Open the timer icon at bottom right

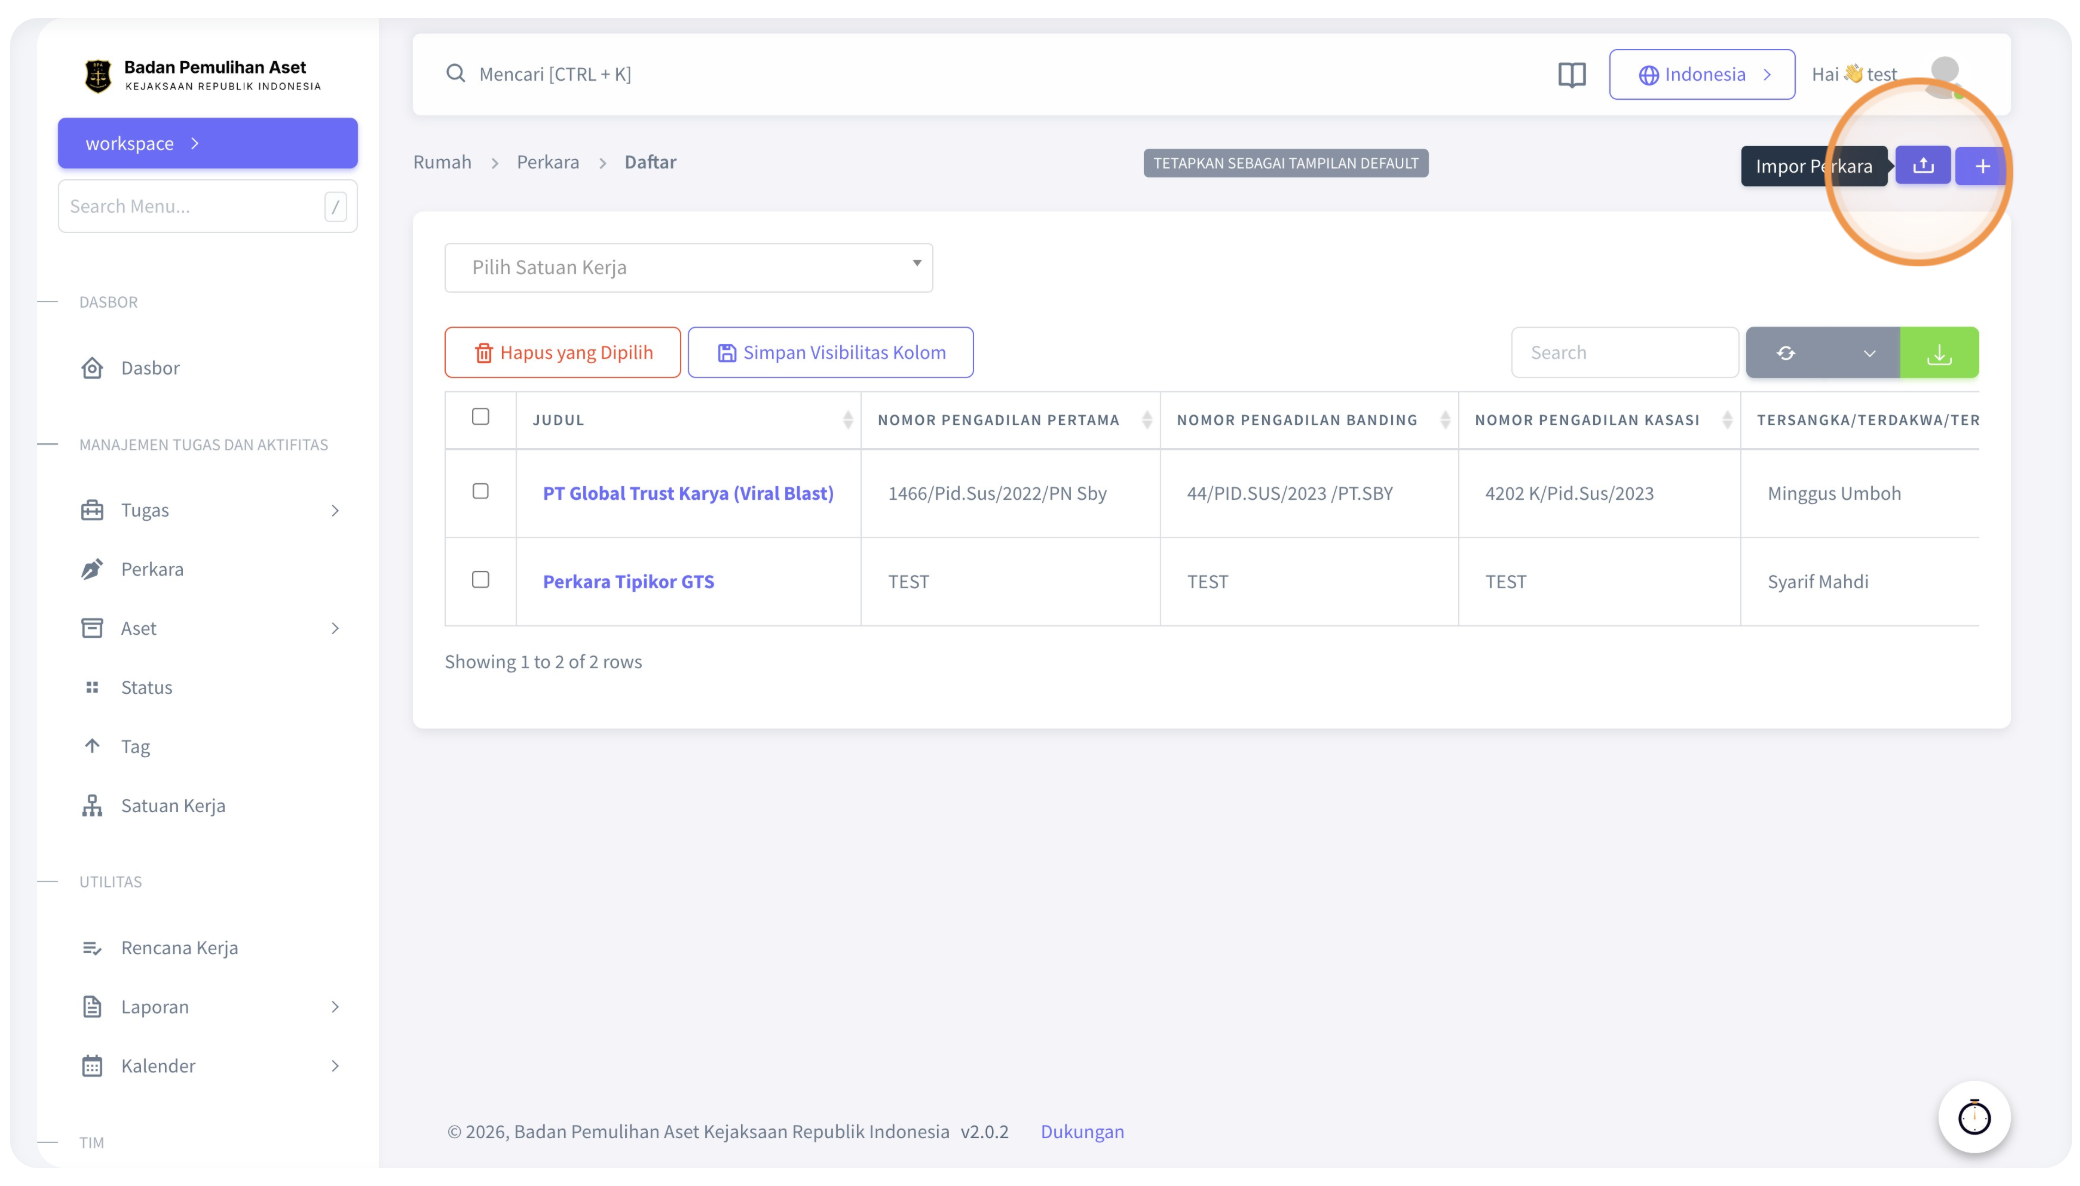coord(1974,1117)
